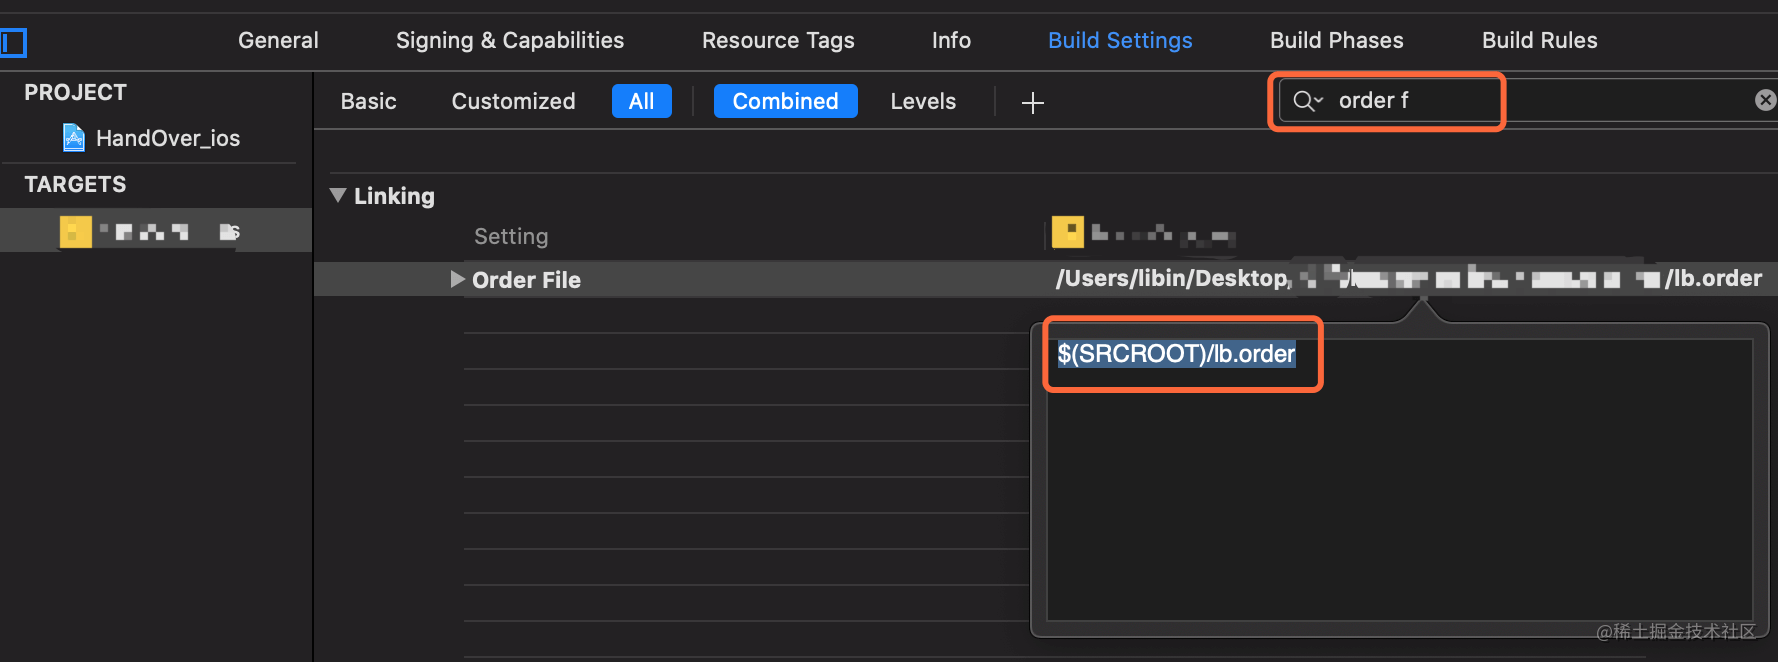Click the plus icon to add build setting

tap(1032, 102)
